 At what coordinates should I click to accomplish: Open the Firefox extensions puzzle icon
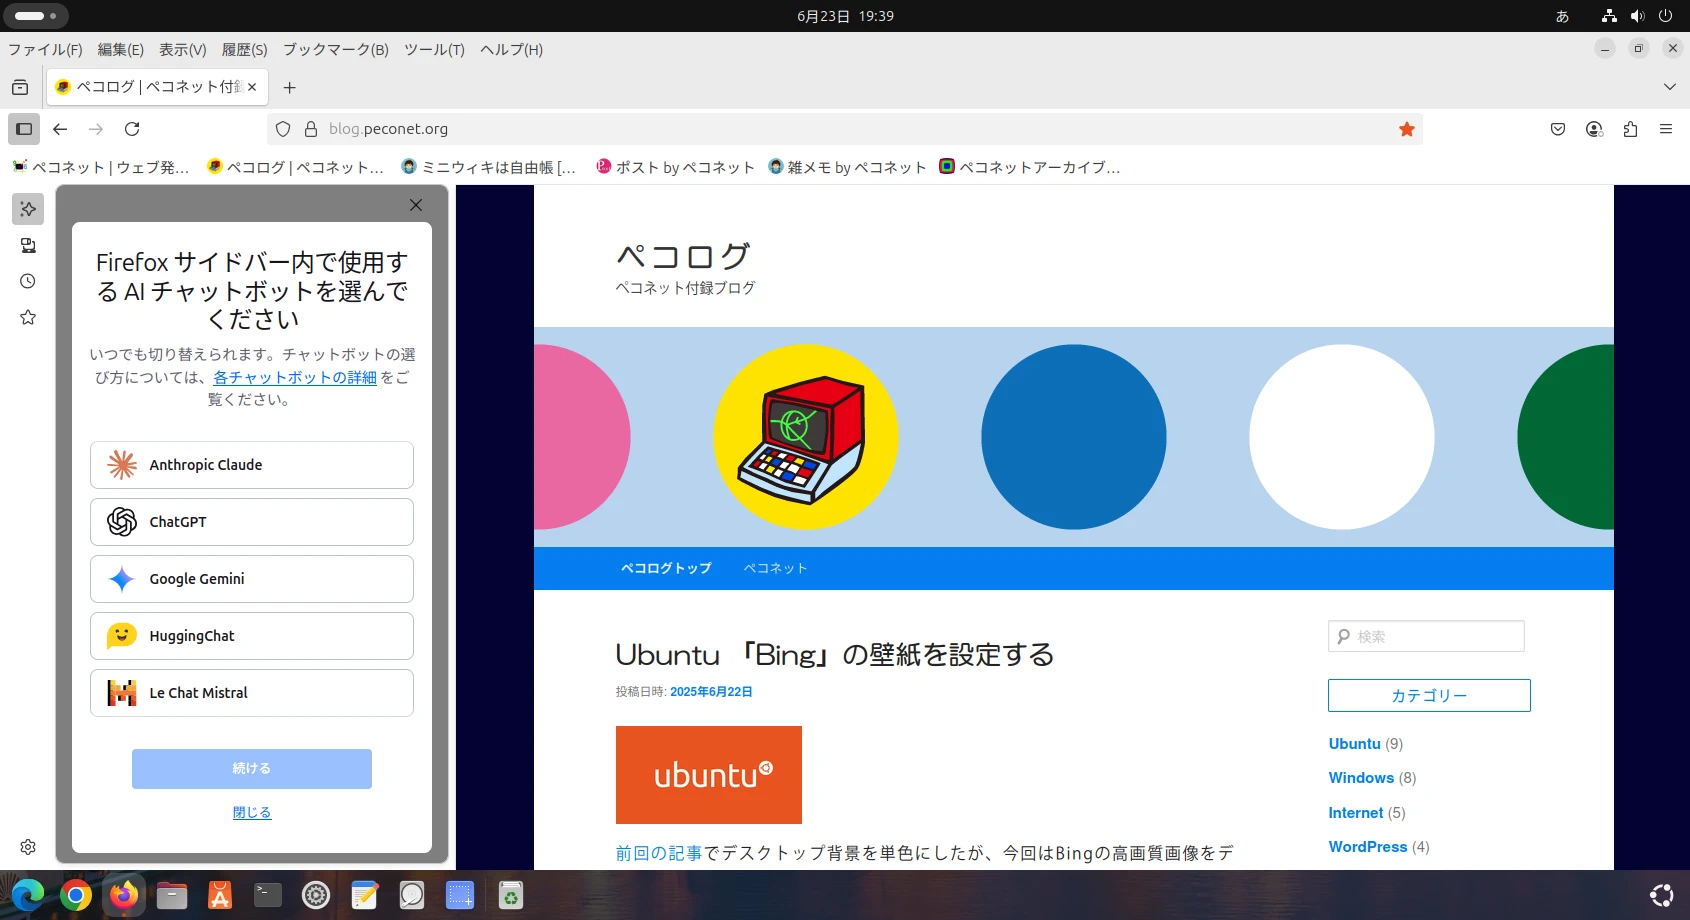(1630, 129)
